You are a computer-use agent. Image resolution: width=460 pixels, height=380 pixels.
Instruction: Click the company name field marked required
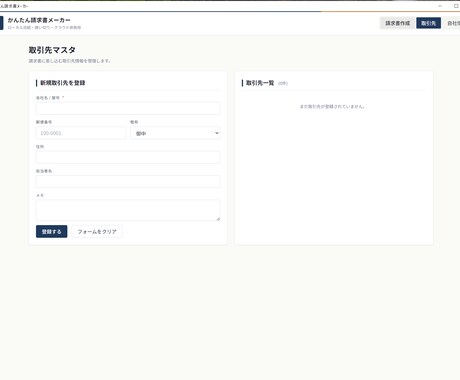[x=128, y=109]
